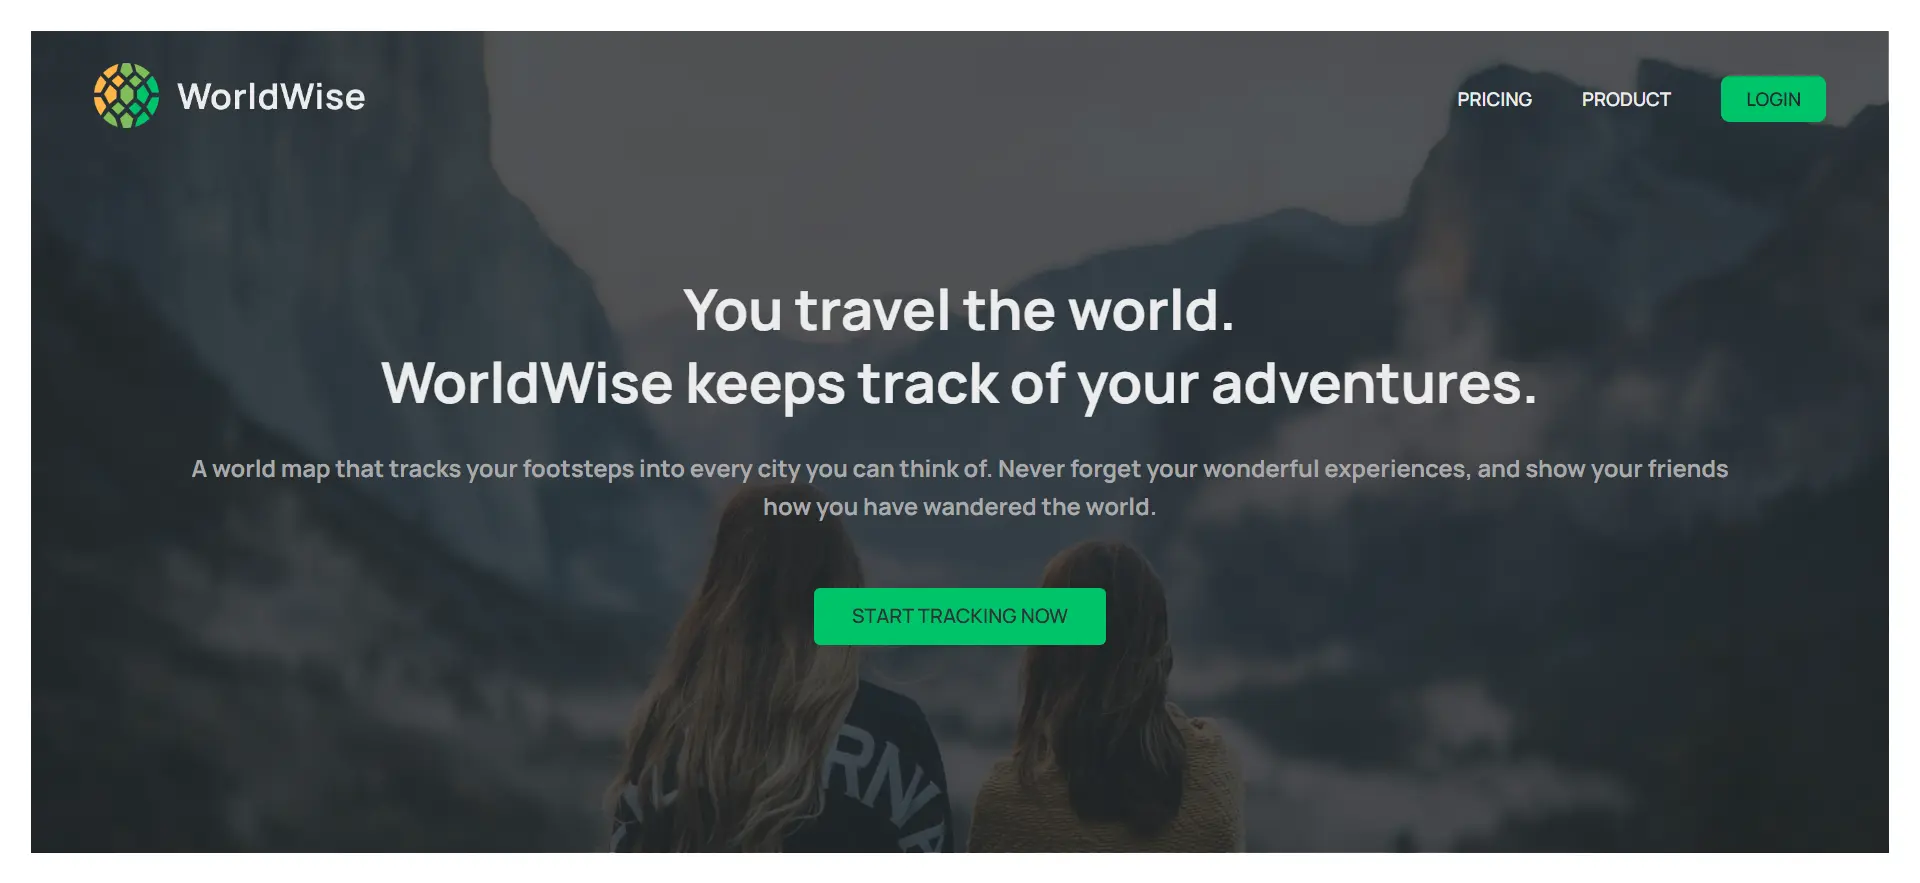1920x883 pixels.
Task: Click the word "WorldWise" in the headline
Action: coord(527,384)
